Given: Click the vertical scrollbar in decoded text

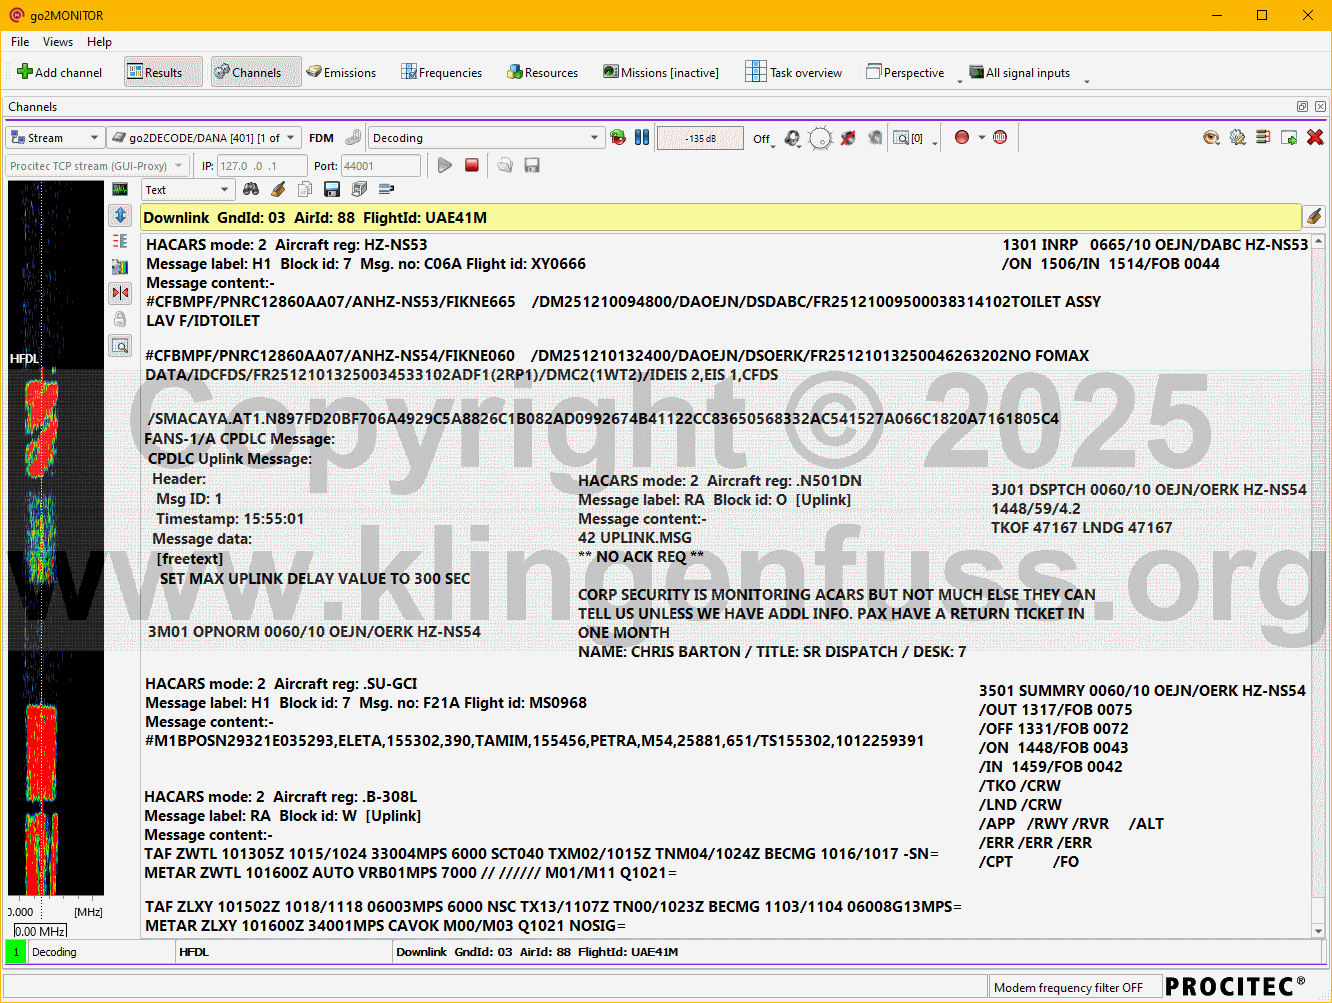Looking at the screenshot, I should pyautogui.click(x=1318, y=580).
